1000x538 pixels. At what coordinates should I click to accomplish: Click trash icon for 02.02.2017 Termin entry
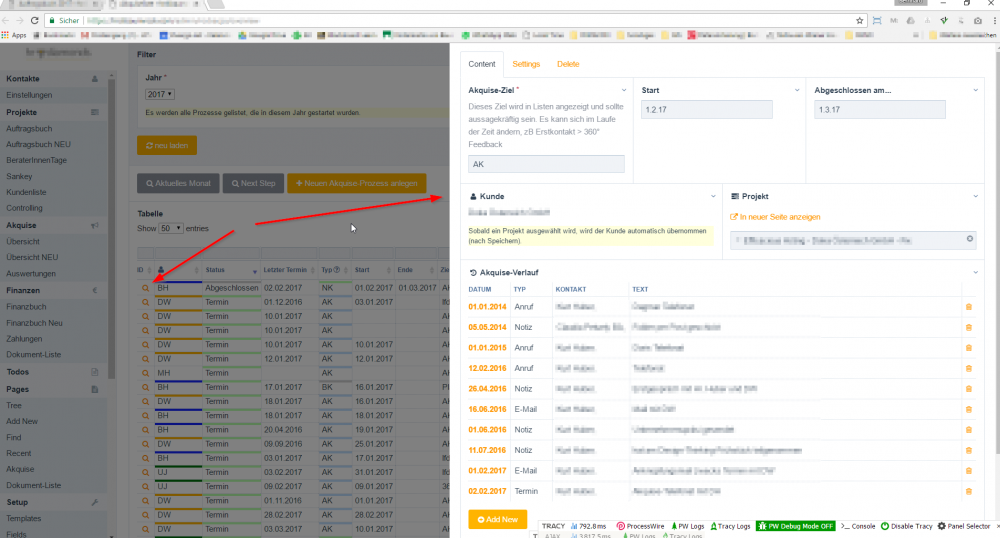[x=968, y=491]
